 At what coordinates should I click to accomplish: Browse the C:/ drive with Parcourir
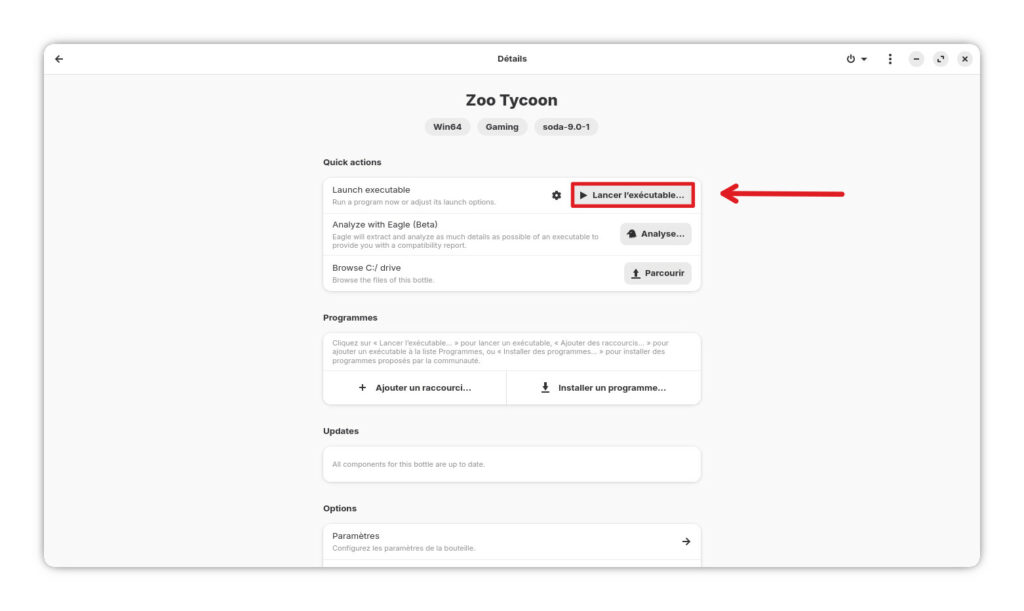pos(657,273)
